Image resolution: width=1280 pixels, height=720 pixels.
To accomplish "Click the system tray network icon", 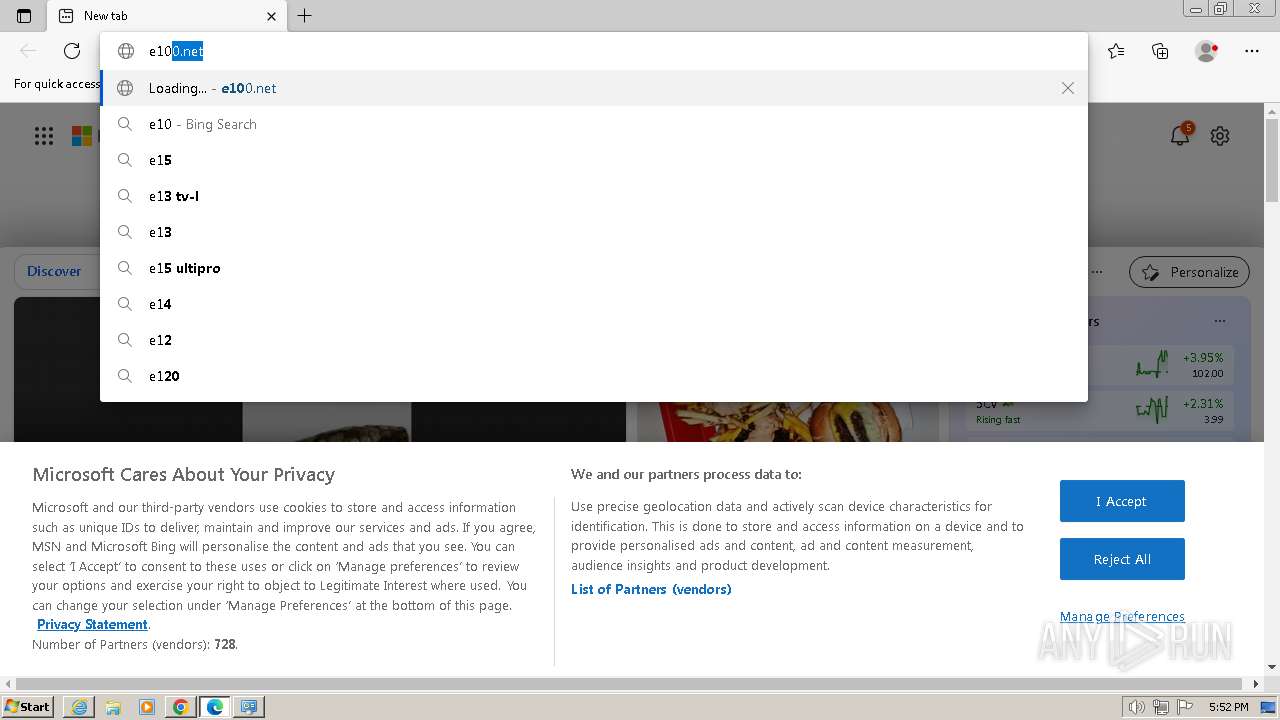I will (1162, 707).
